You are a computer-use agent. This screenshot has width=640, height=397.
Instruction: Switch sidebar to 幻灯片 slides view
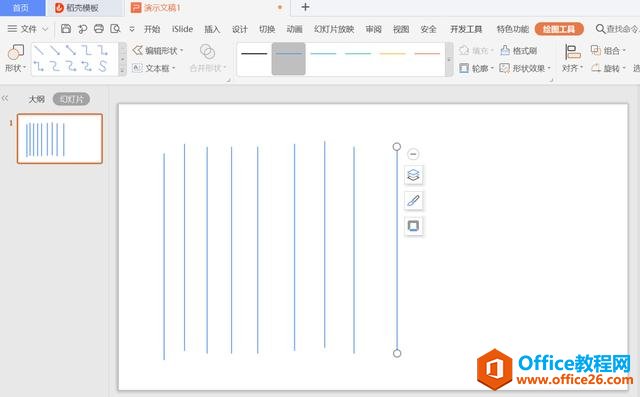tap(71, 99)
